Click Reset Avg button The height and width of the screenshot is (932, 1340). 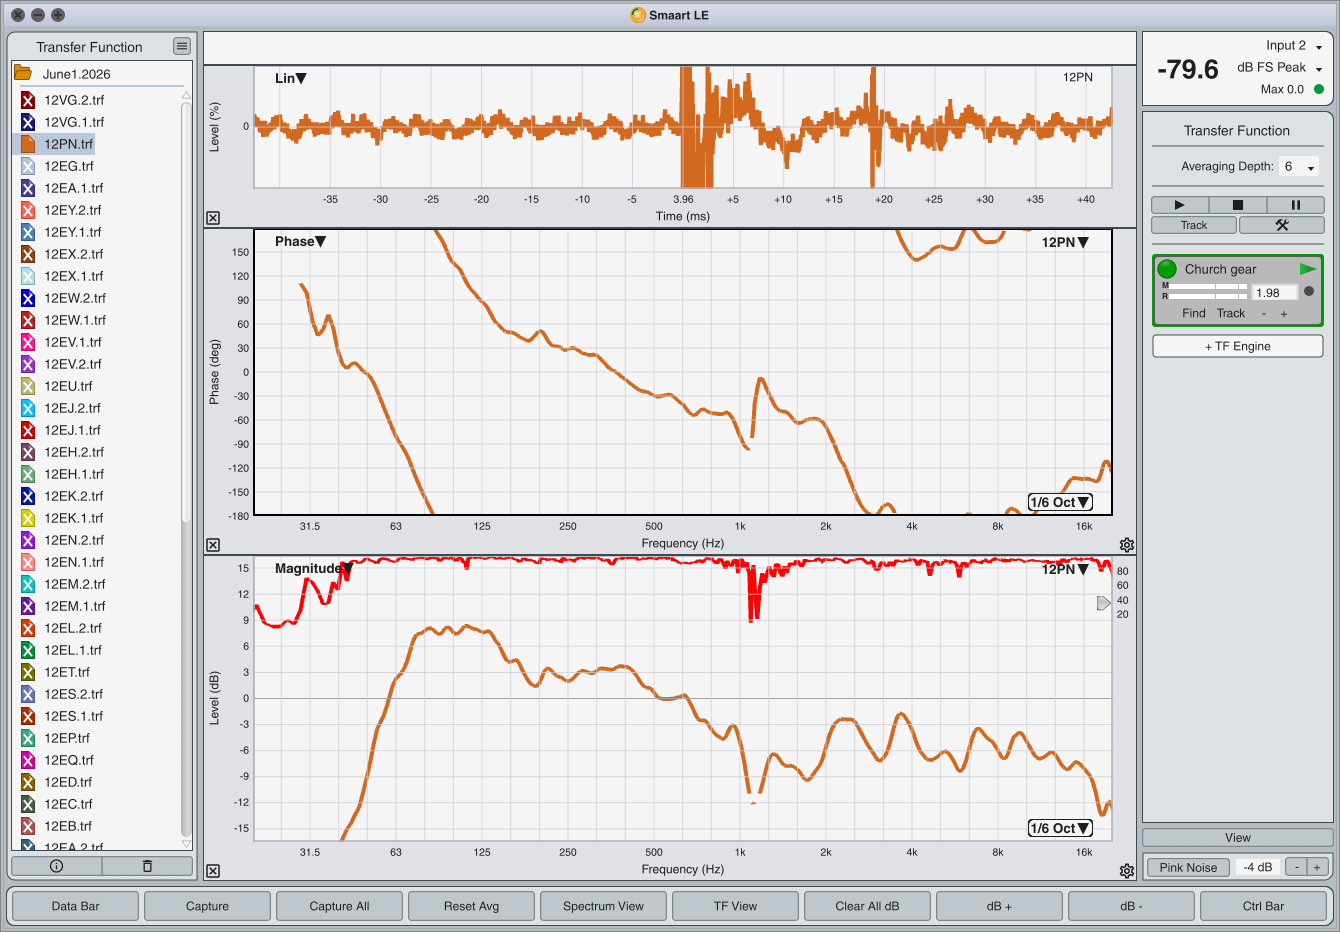tap(471, 906)
